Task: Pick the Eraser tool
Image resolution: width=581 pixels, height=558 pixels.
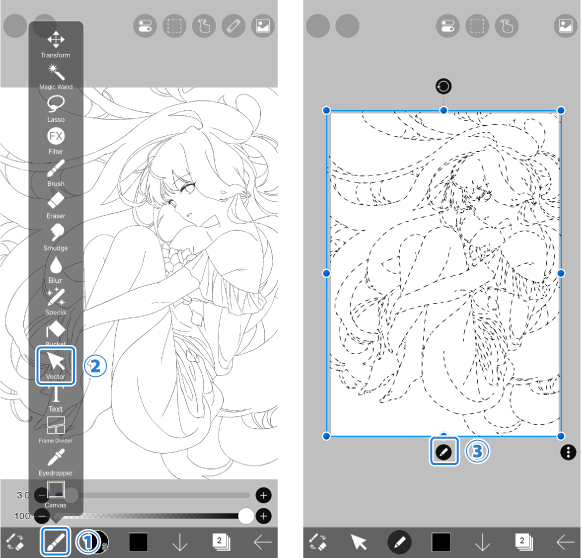Action: click(56, 205)
